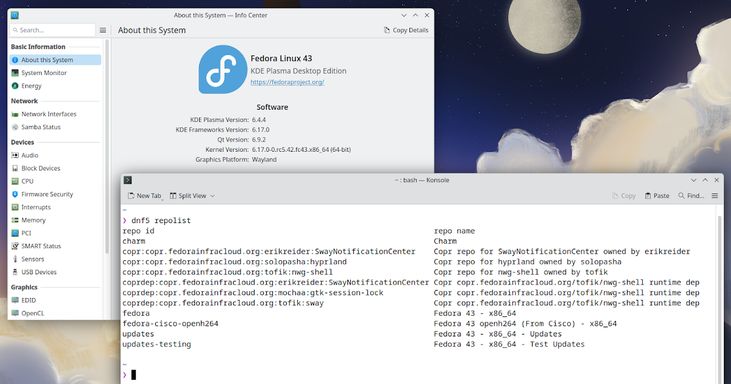Click Copy Details button
This screenshot has width=731, height=384.
[x=406, y=30]
